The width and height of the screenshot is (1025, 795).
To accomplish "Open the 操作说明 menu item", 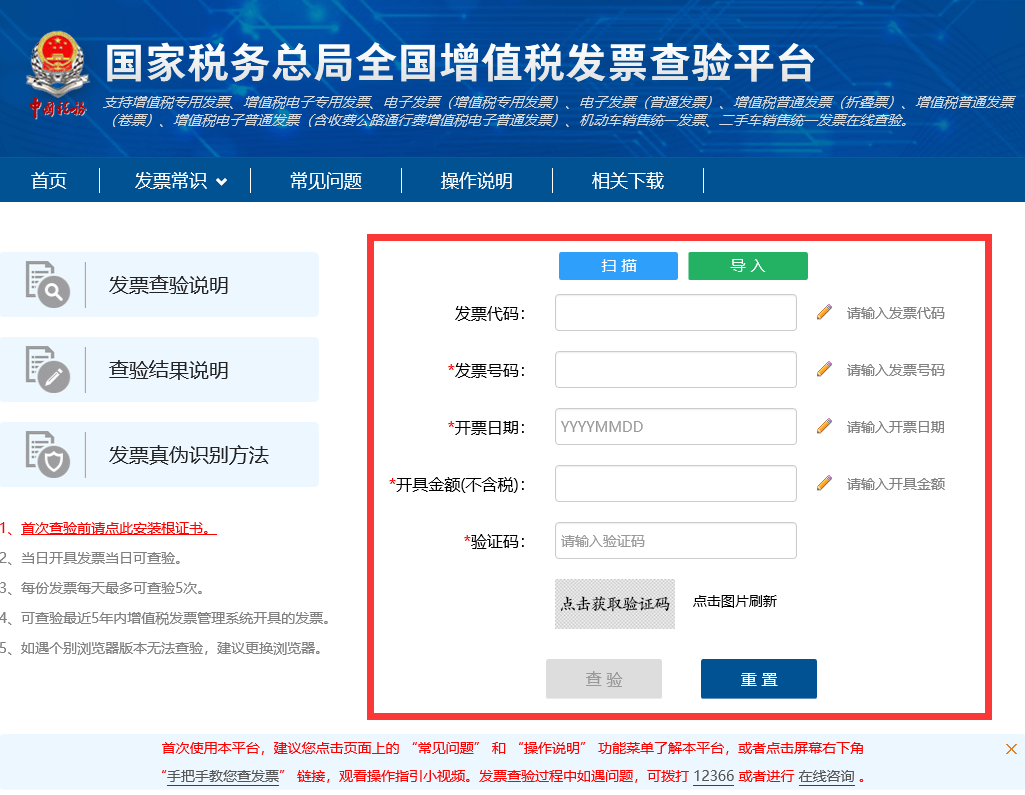I will 477,180.
